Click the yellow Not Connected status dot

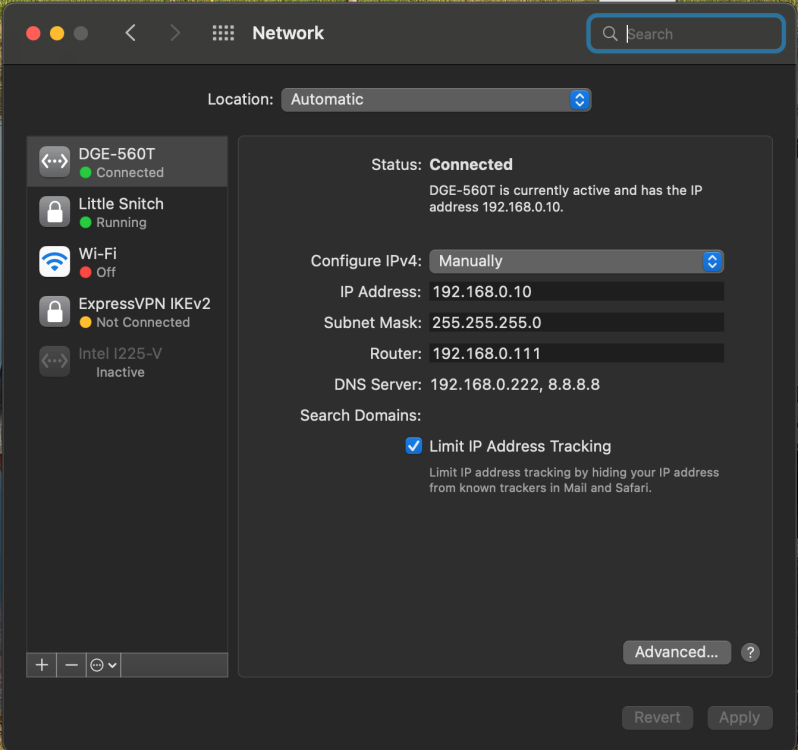[86, 322]
